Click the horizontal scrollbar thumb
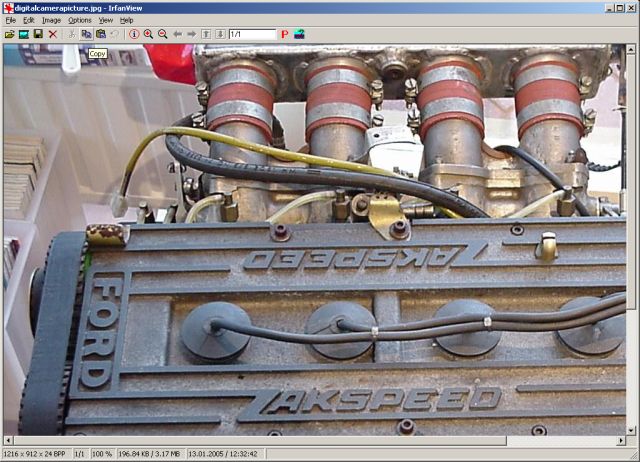Screen dimensions: 640x462 click(x=260, y=440)
